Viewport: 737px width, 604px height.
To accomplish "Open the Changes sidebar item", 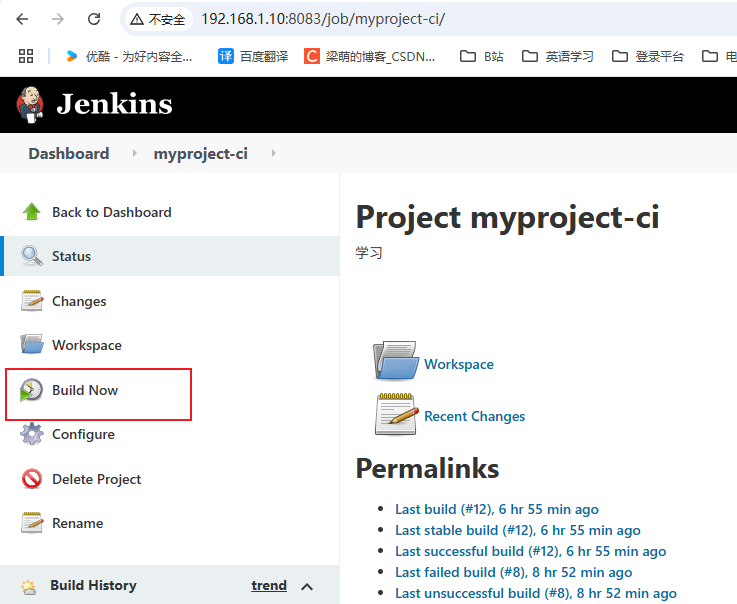I will (x=79, y=301).
